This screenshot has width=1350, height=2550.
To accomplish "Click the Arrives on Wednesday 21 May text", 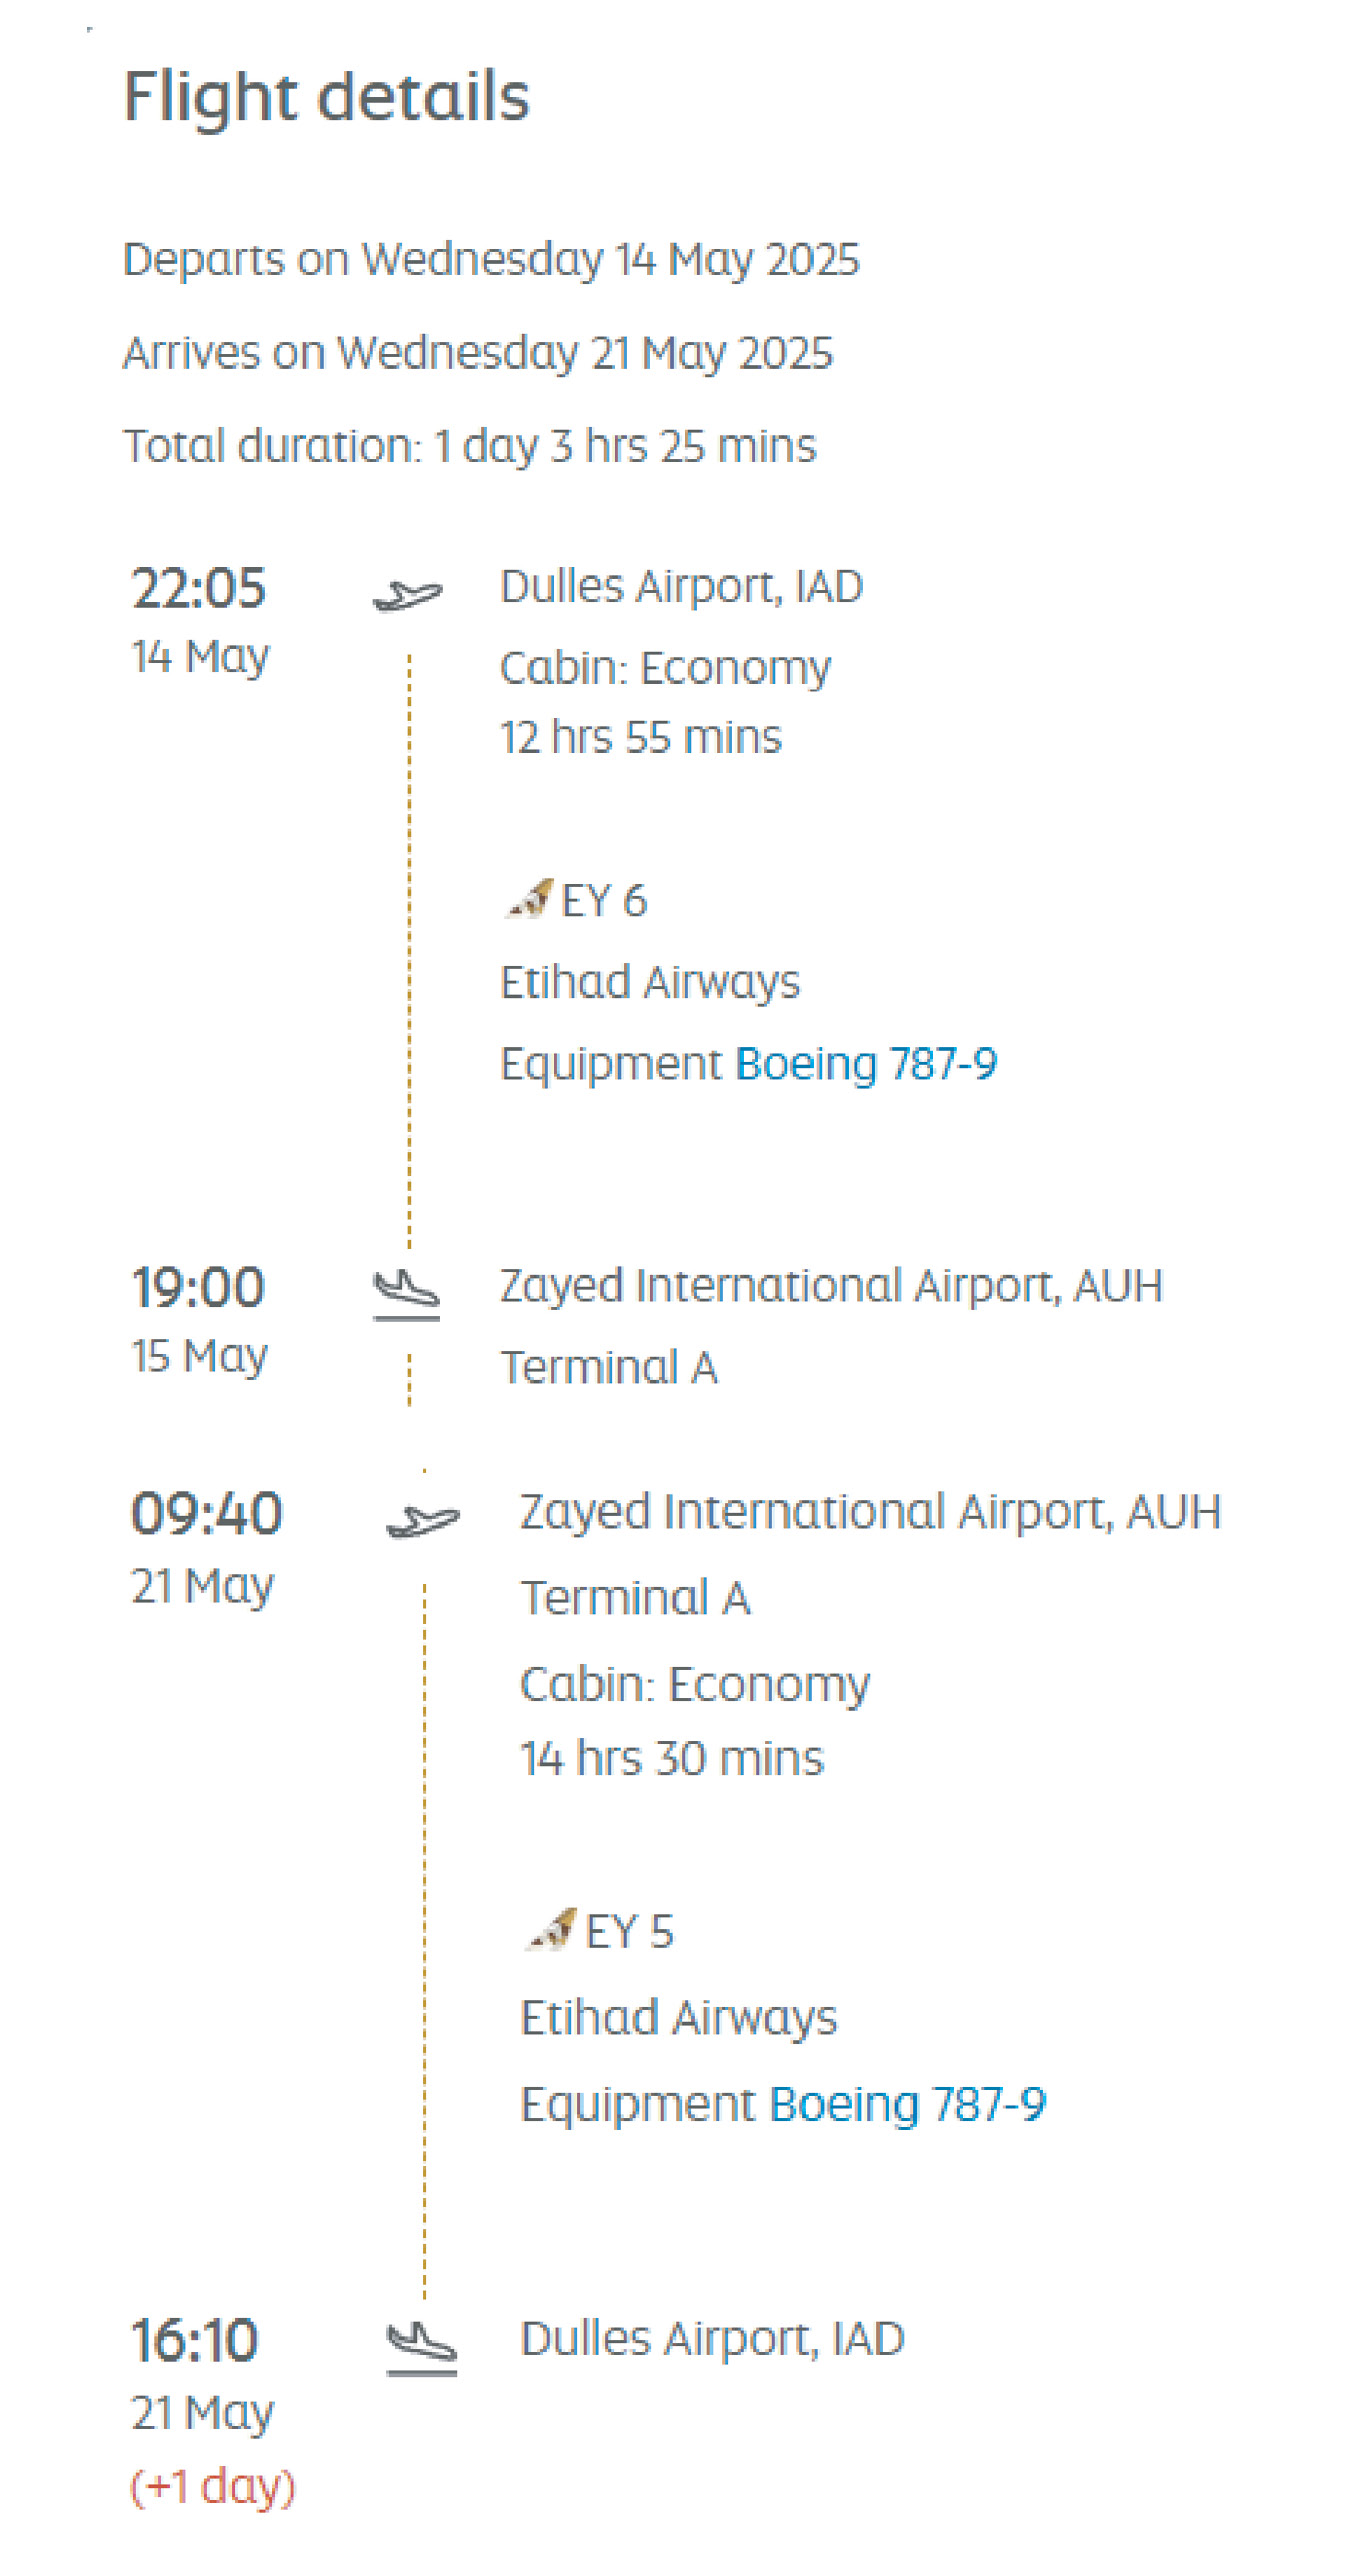I will tap(477, 353).
